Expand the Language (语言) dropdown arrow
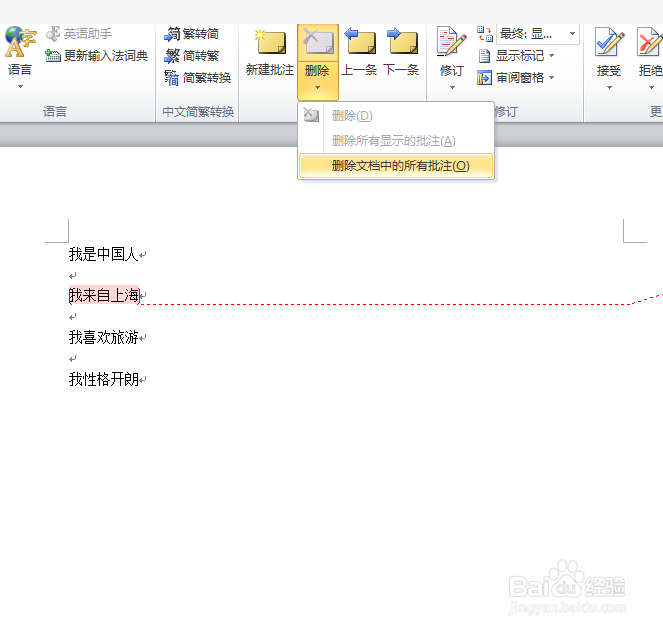 20,87
